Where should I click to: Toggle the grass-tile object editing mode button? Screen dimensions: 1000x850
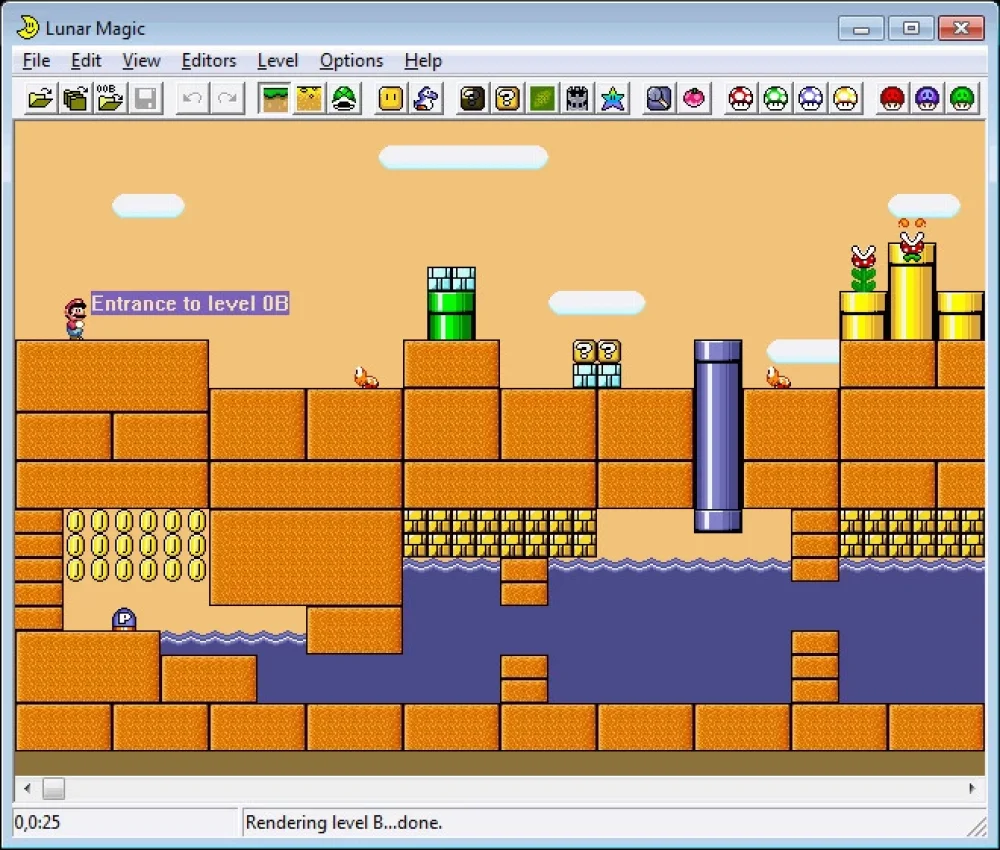pos(275,99)
